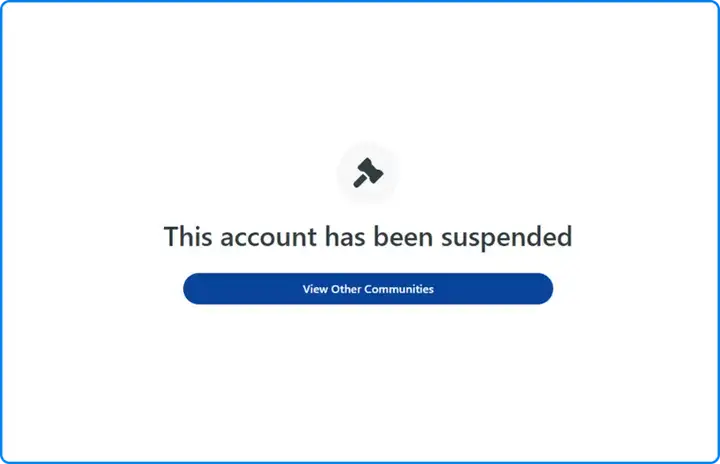Click the word 'Other' on the button
This screenshot has height=464, width=720.
[x=346, y=289]
